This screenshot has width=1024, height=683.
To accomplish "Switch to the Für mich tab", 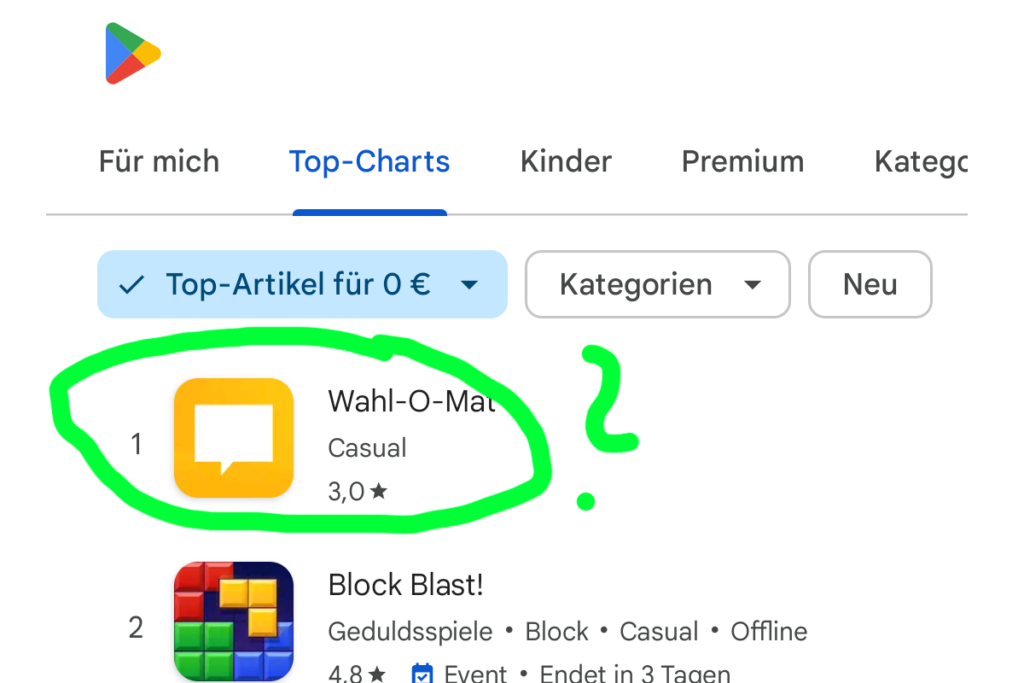I will pyautogui.click(x=159, y=161).
